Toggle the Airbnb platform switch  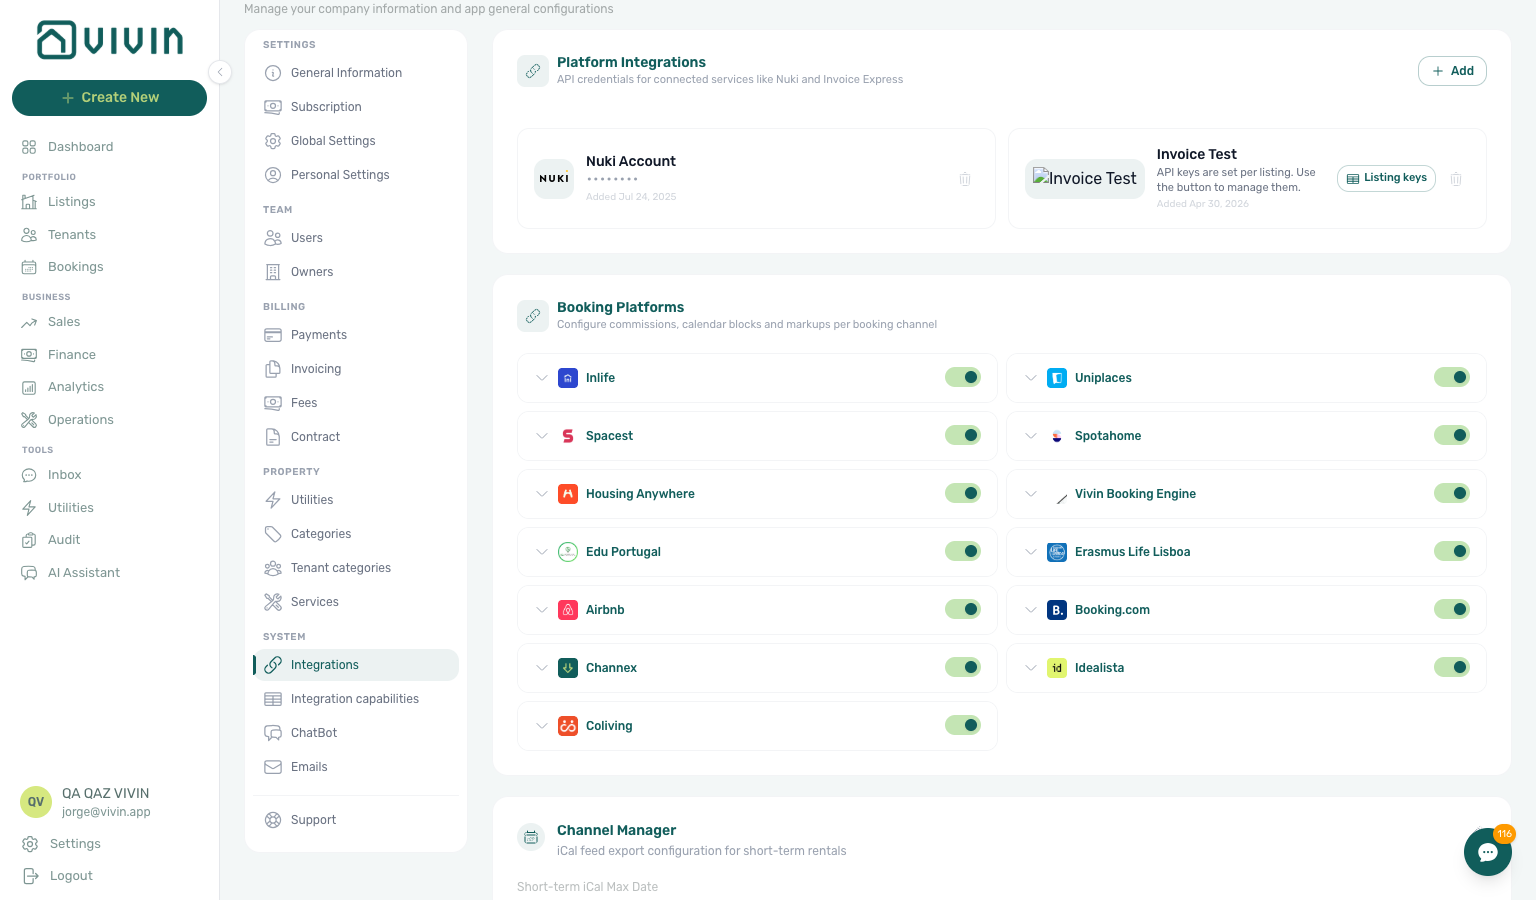tap(963, 609)
